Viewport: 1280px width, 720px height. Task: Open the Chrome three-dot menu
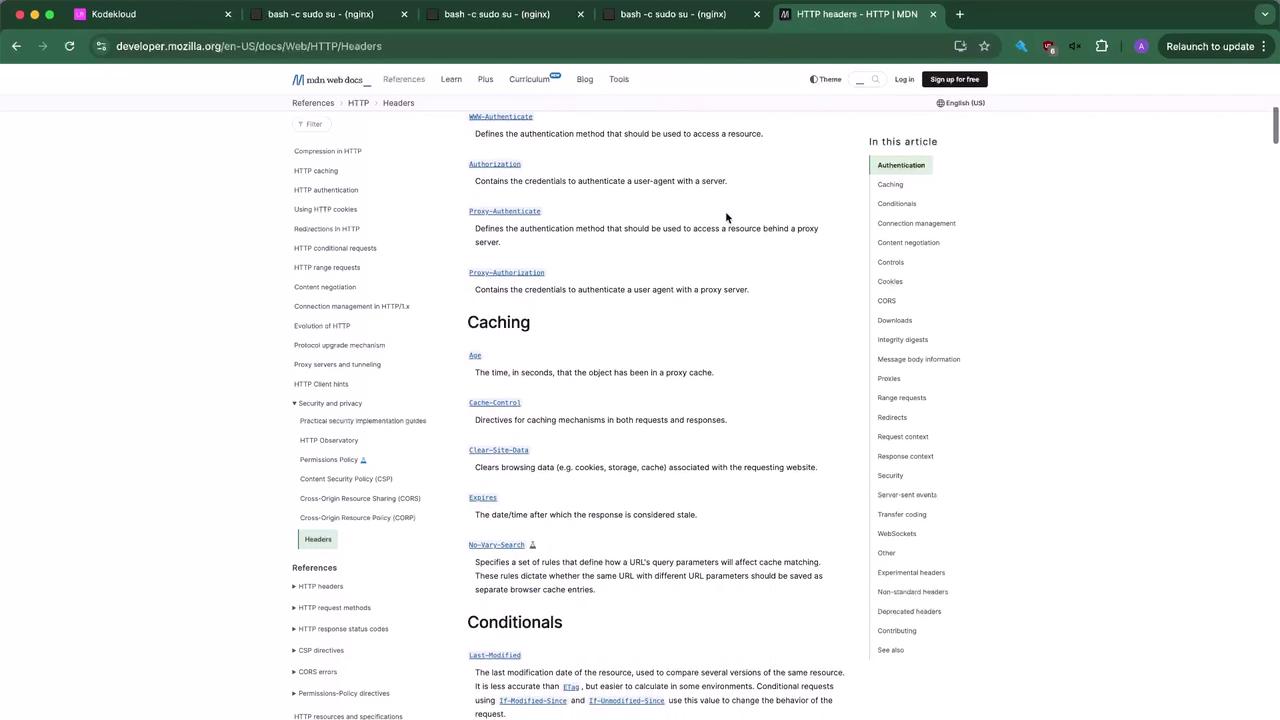coord(1264,46)
